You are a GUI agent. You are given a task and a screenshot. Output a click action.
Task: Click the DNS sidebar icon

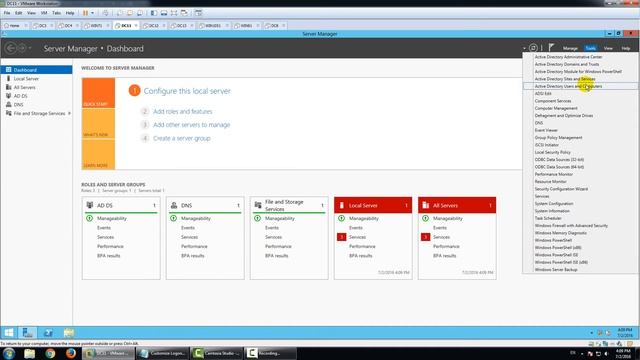click(x=8, y=104)
